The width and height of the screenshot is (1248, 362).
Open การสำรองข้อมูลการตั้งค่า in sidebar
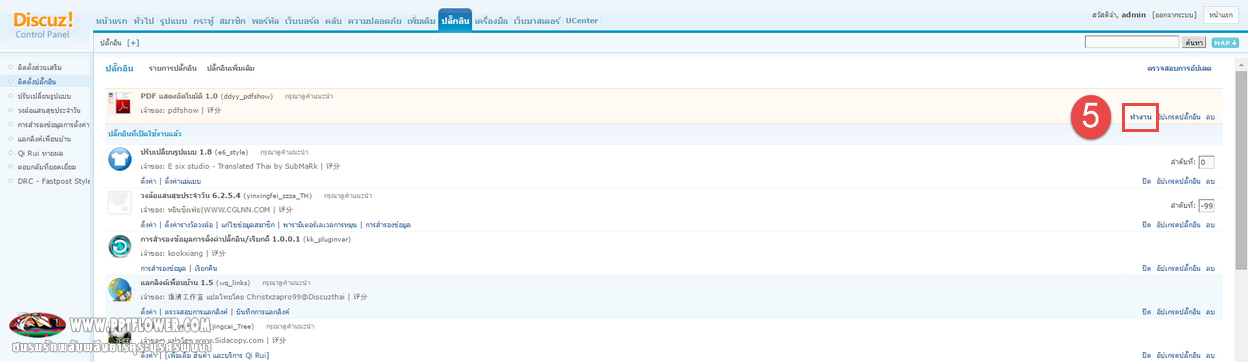click(x=53, y=124)
